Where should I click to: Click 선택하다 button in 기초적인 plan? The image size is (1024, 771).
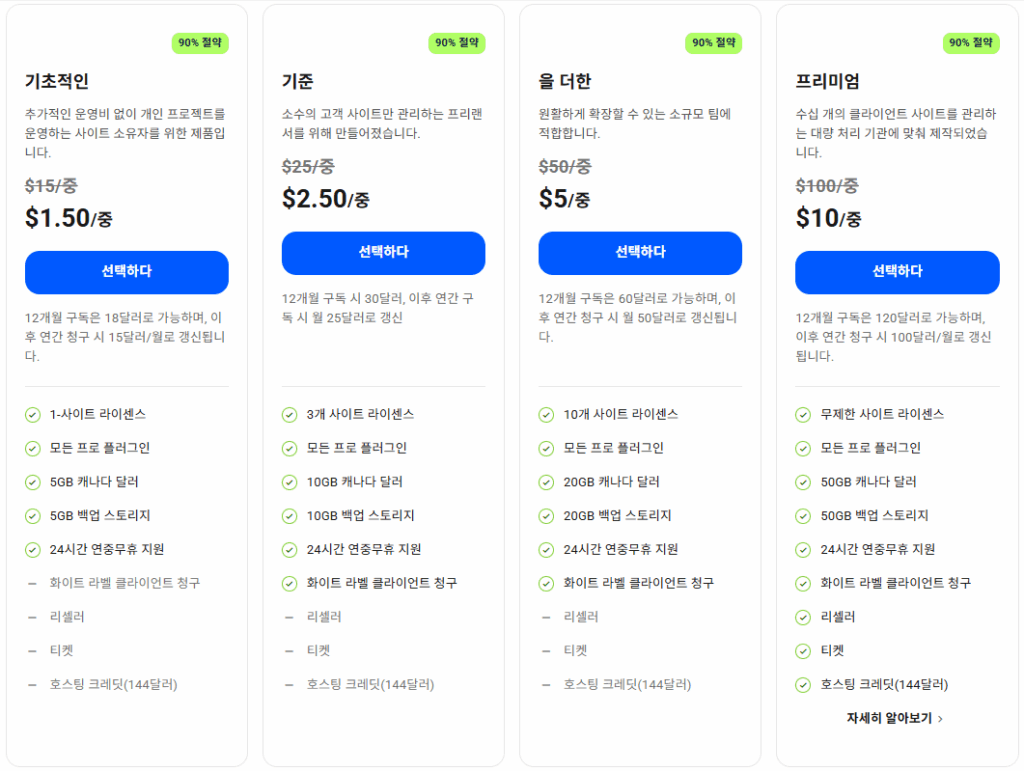[x=126, y=272]
